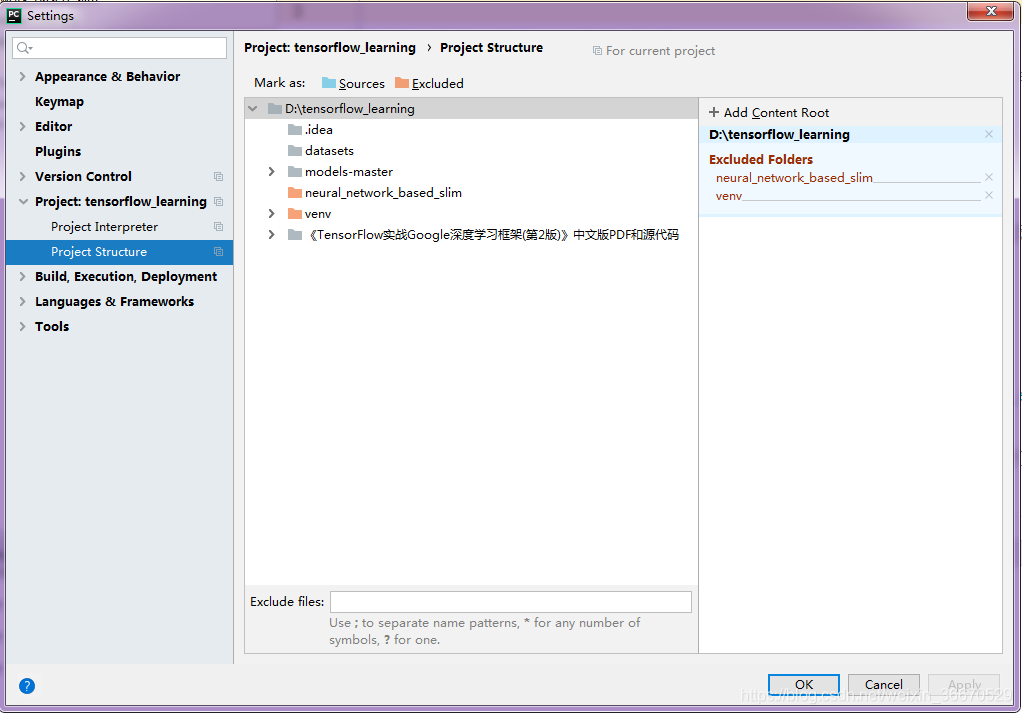Click the .idea folder icon
This screenshot has width=1022, height=714.
[x=295, y=130]
